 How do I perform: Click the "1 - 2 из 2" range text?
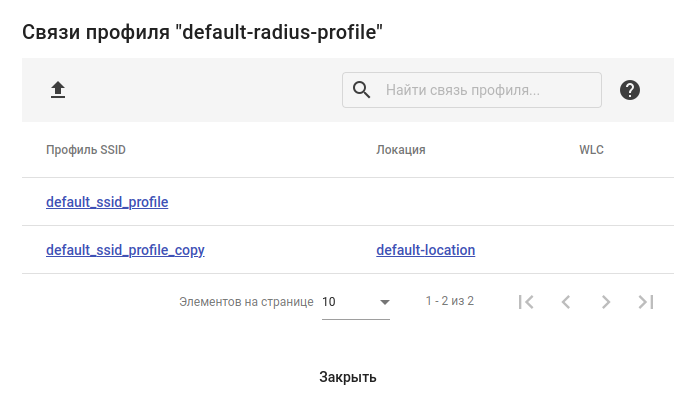point(450,301)
